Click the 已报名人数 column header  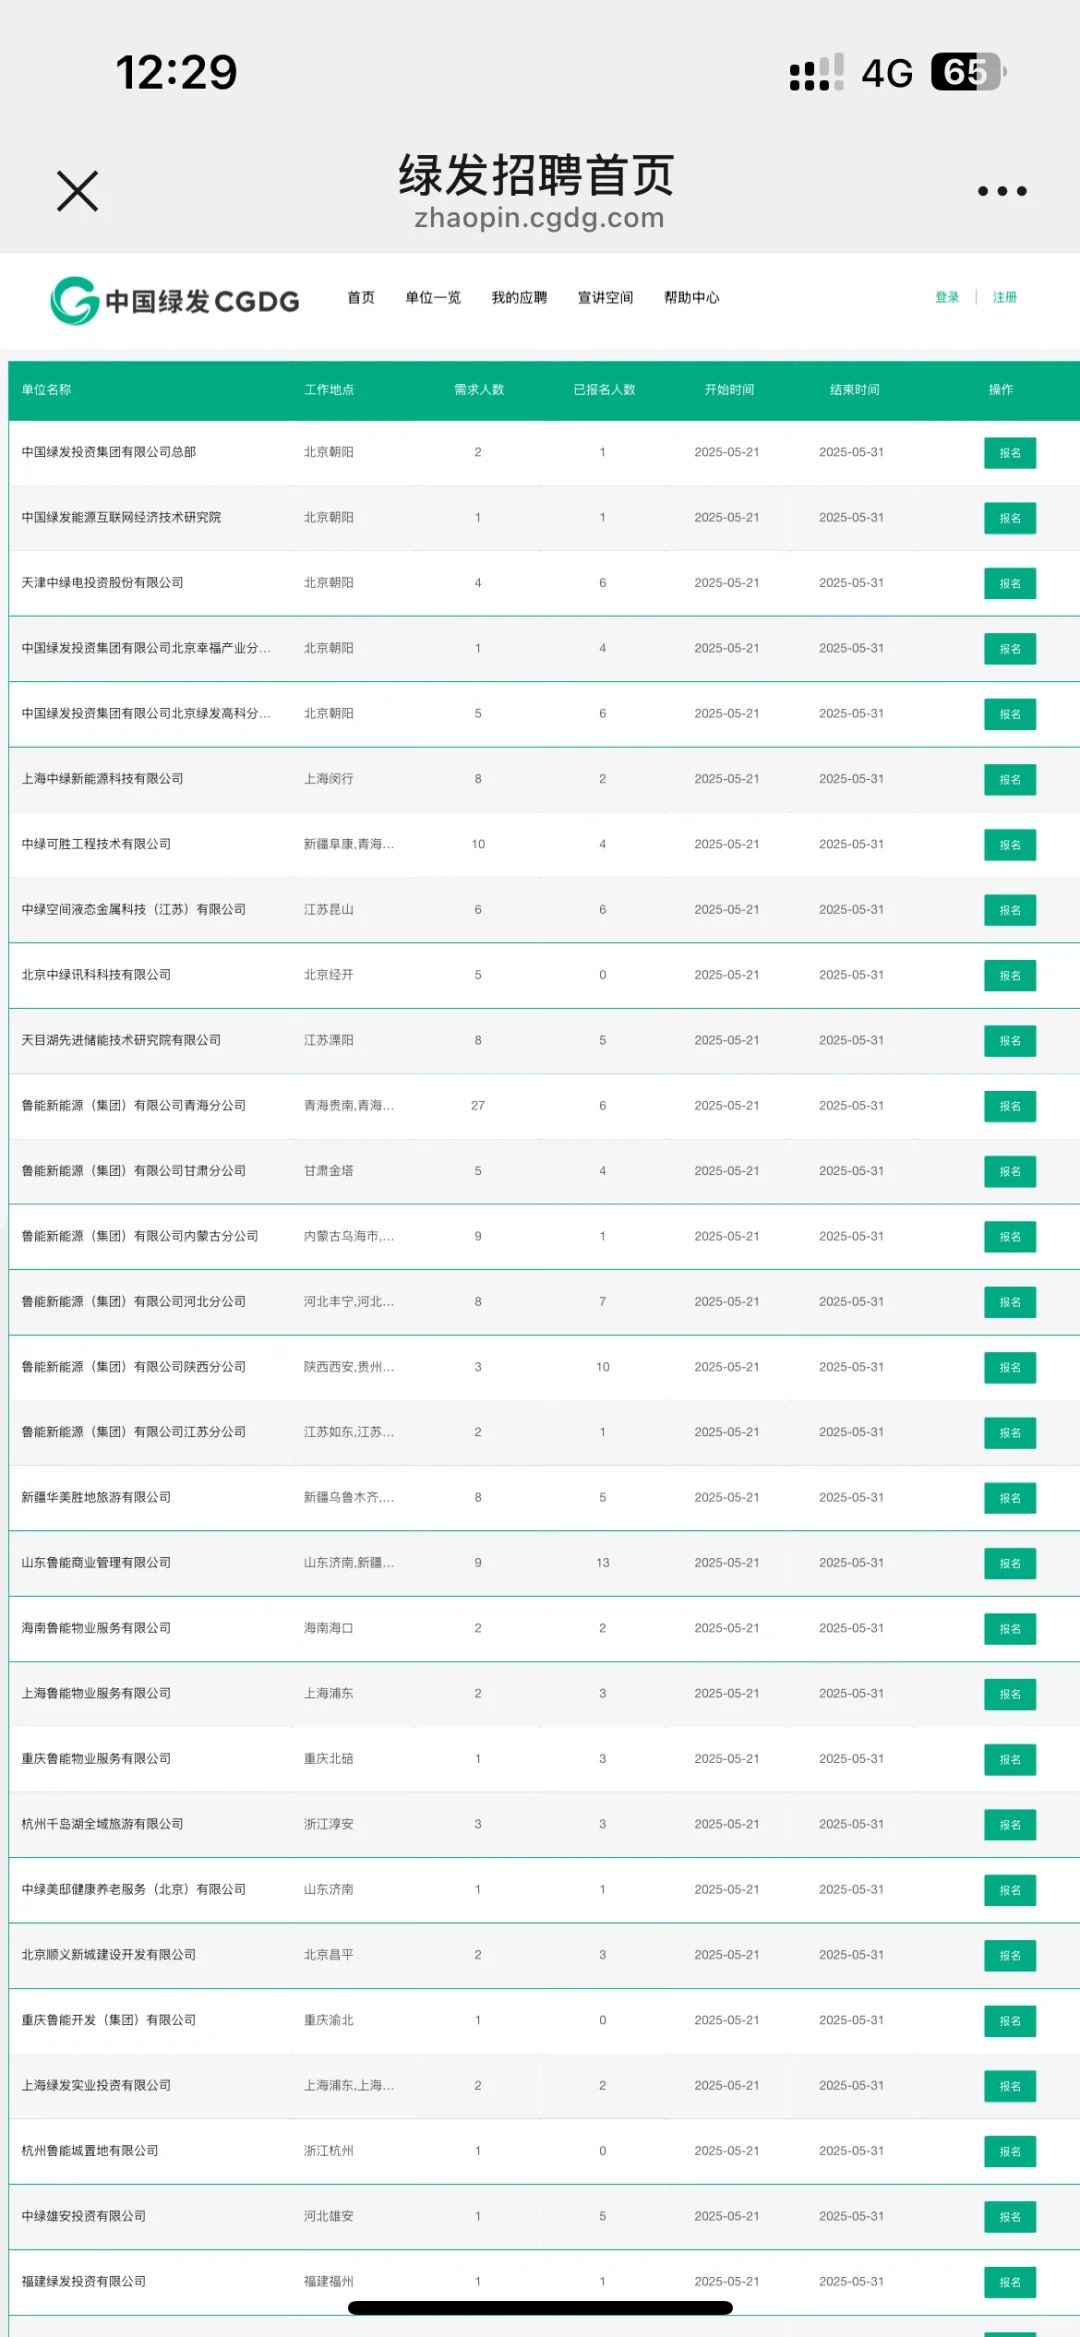(x=604, y=390)
